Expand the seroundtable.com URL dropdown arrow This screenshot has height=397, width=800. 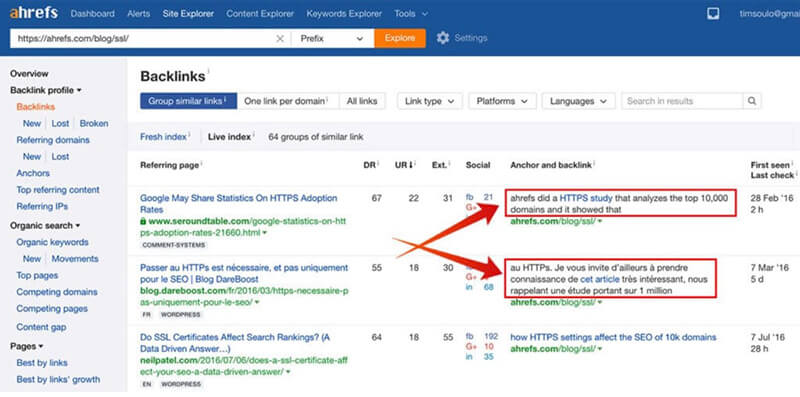[265, 233]
